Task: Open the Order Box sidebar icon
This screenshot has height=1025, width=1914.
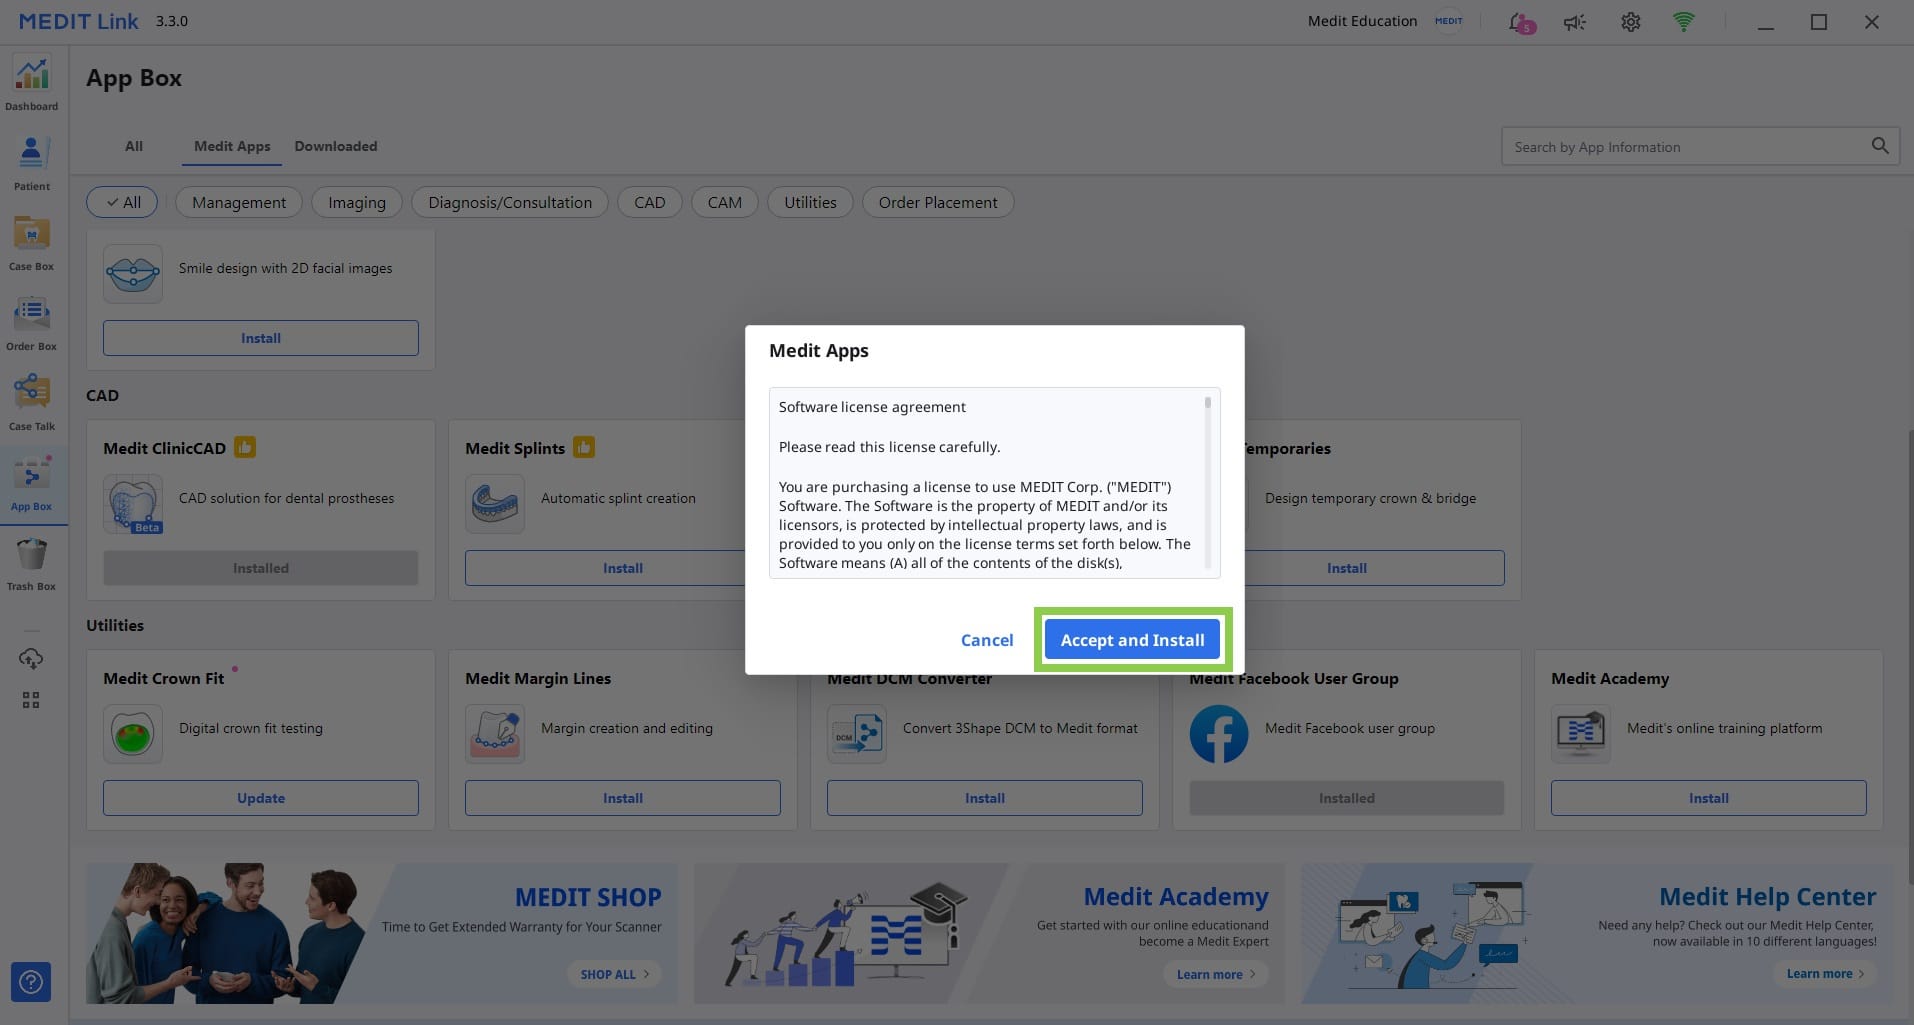Action: pos(32,323)
